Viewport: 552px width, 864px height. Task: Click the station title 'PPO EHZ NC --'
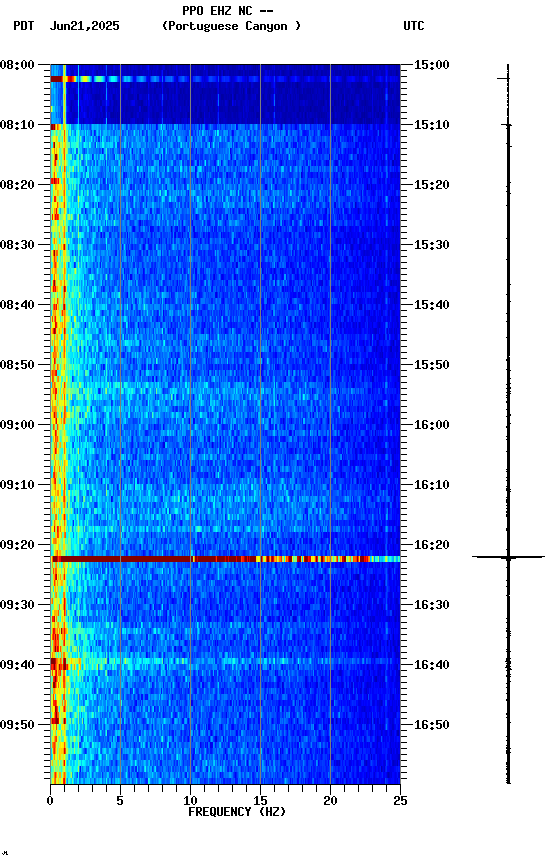pyautogui.click(x=228, y=11)
